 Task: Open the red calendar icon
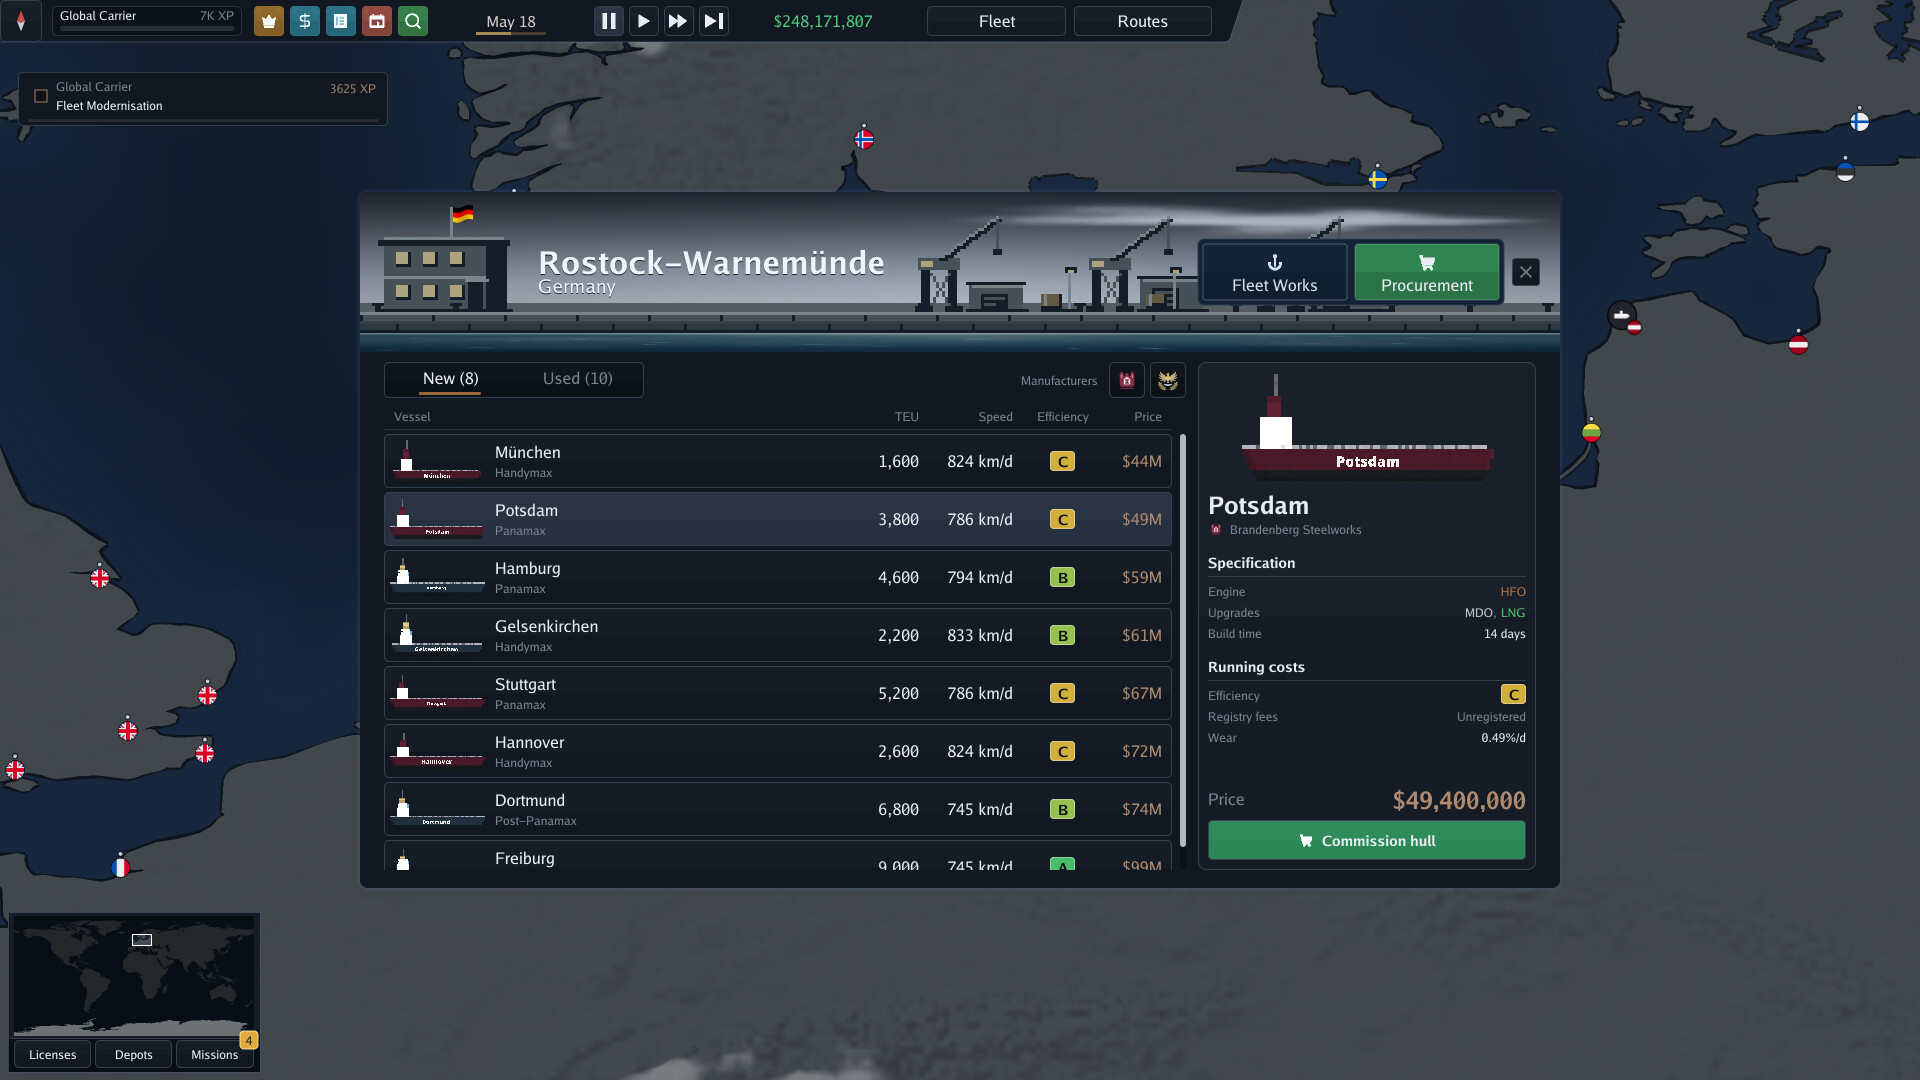pos(376,21)
